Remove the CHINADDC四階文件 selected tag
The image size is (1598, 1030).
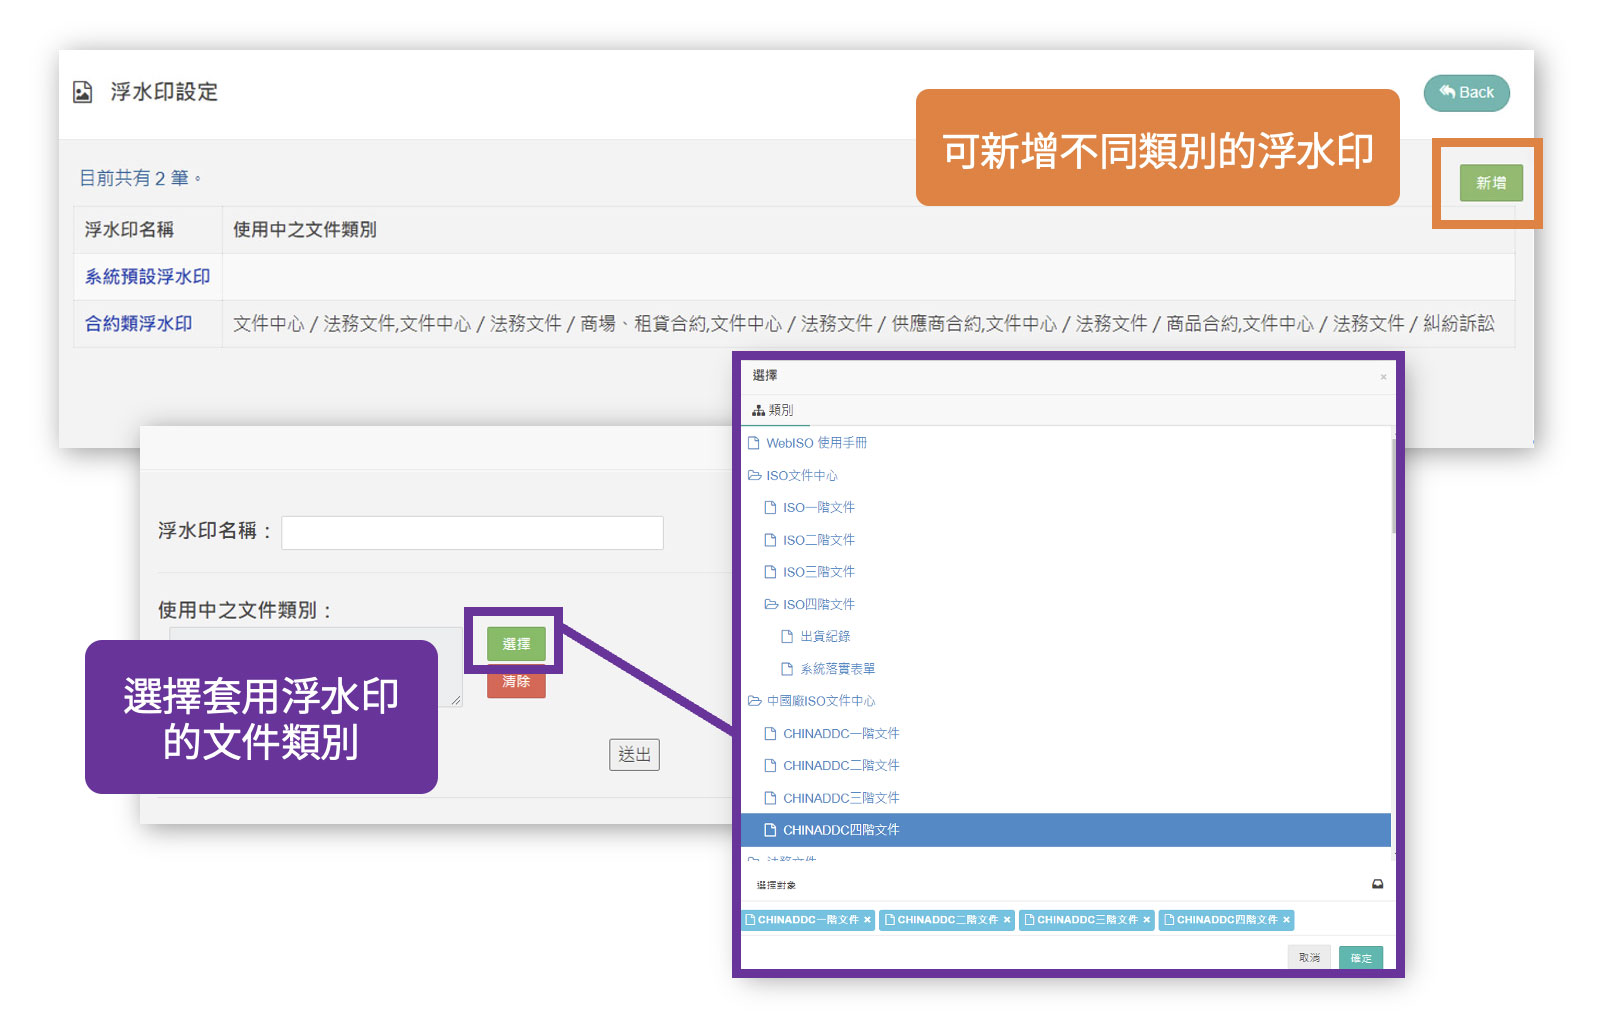coord(1287,920)
